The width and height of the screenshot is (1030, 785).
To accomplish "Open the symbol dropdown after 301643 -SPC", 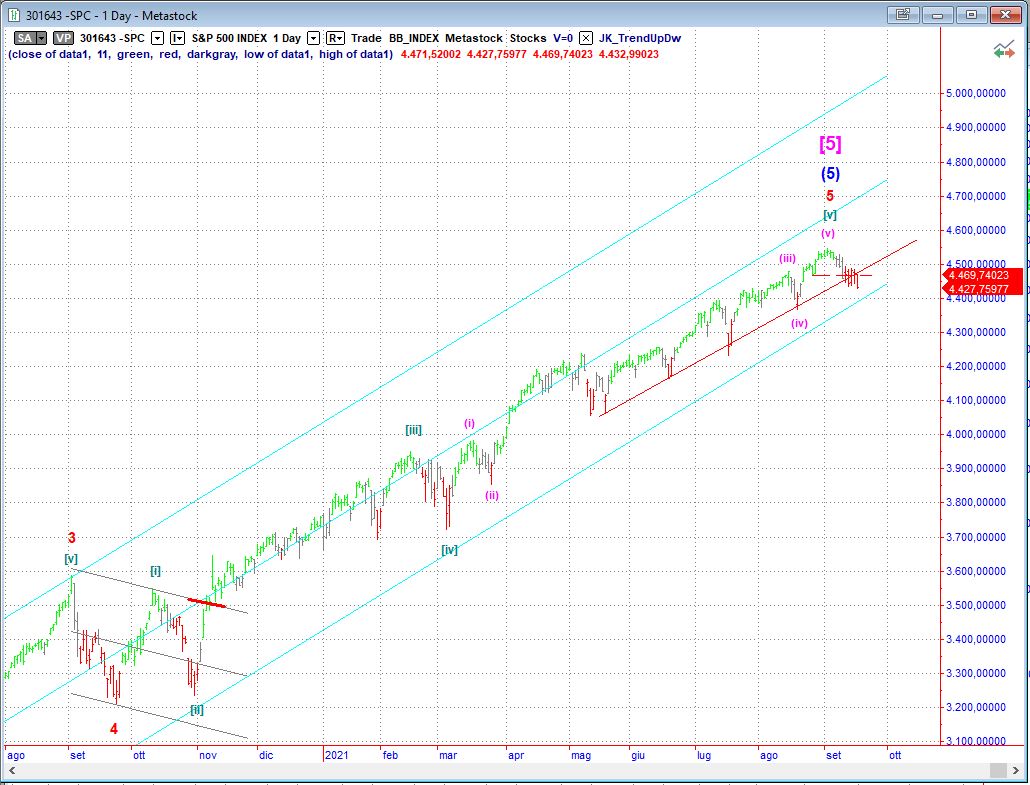I will [x=157, y=38].
